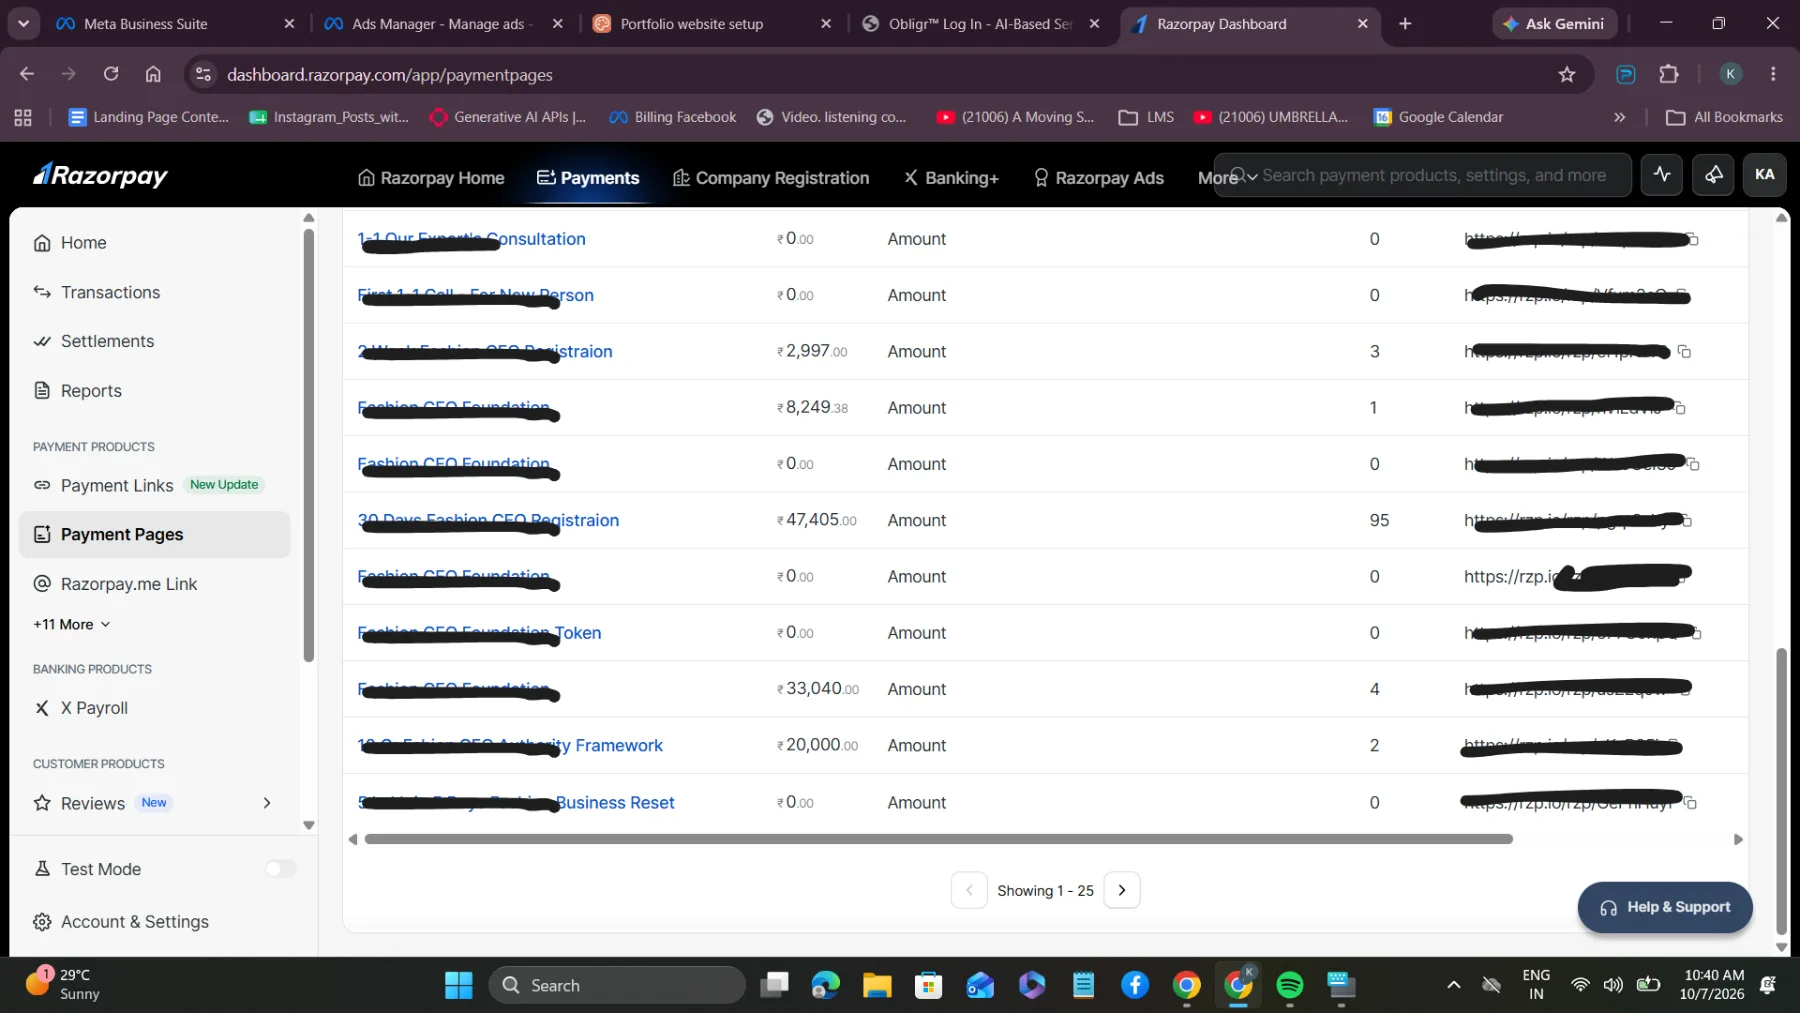The image size is (1800, 1013).
Task: Go to next page of payment pages
Action: (1122, 890)
